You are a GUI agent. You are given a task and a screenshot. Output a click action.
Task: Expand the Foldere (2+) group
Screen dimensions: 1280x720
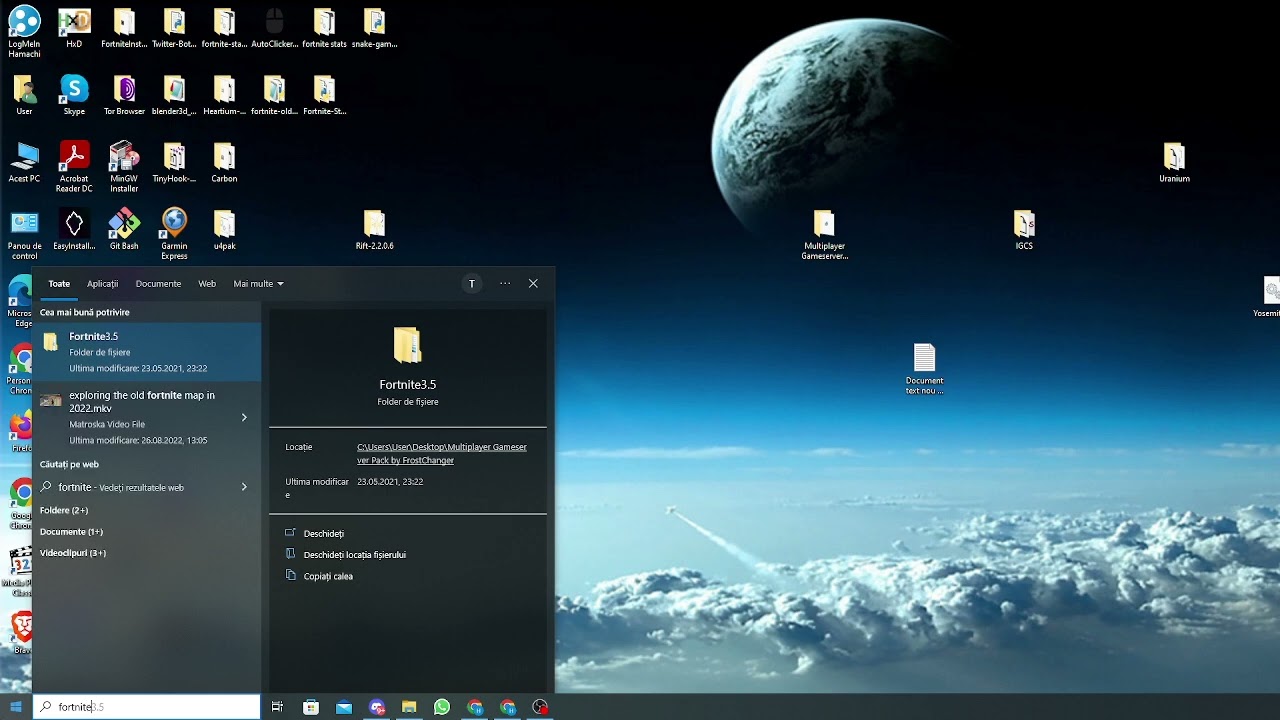(64, 510)
